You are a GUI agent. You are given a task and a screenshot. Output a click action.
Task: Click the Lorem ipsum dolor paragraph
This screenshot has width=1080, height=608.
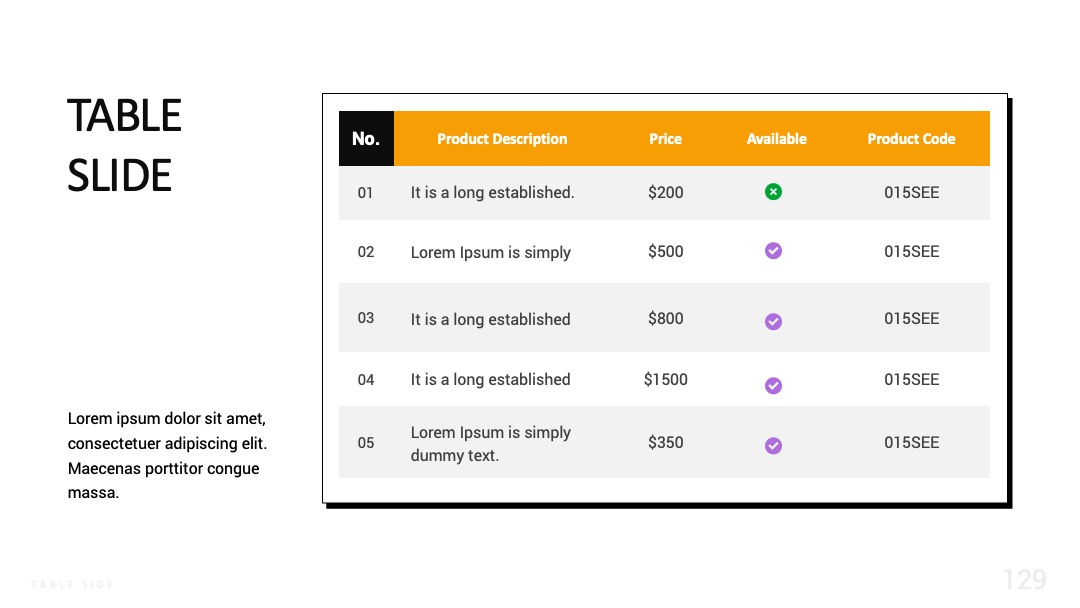coord(167,455)
